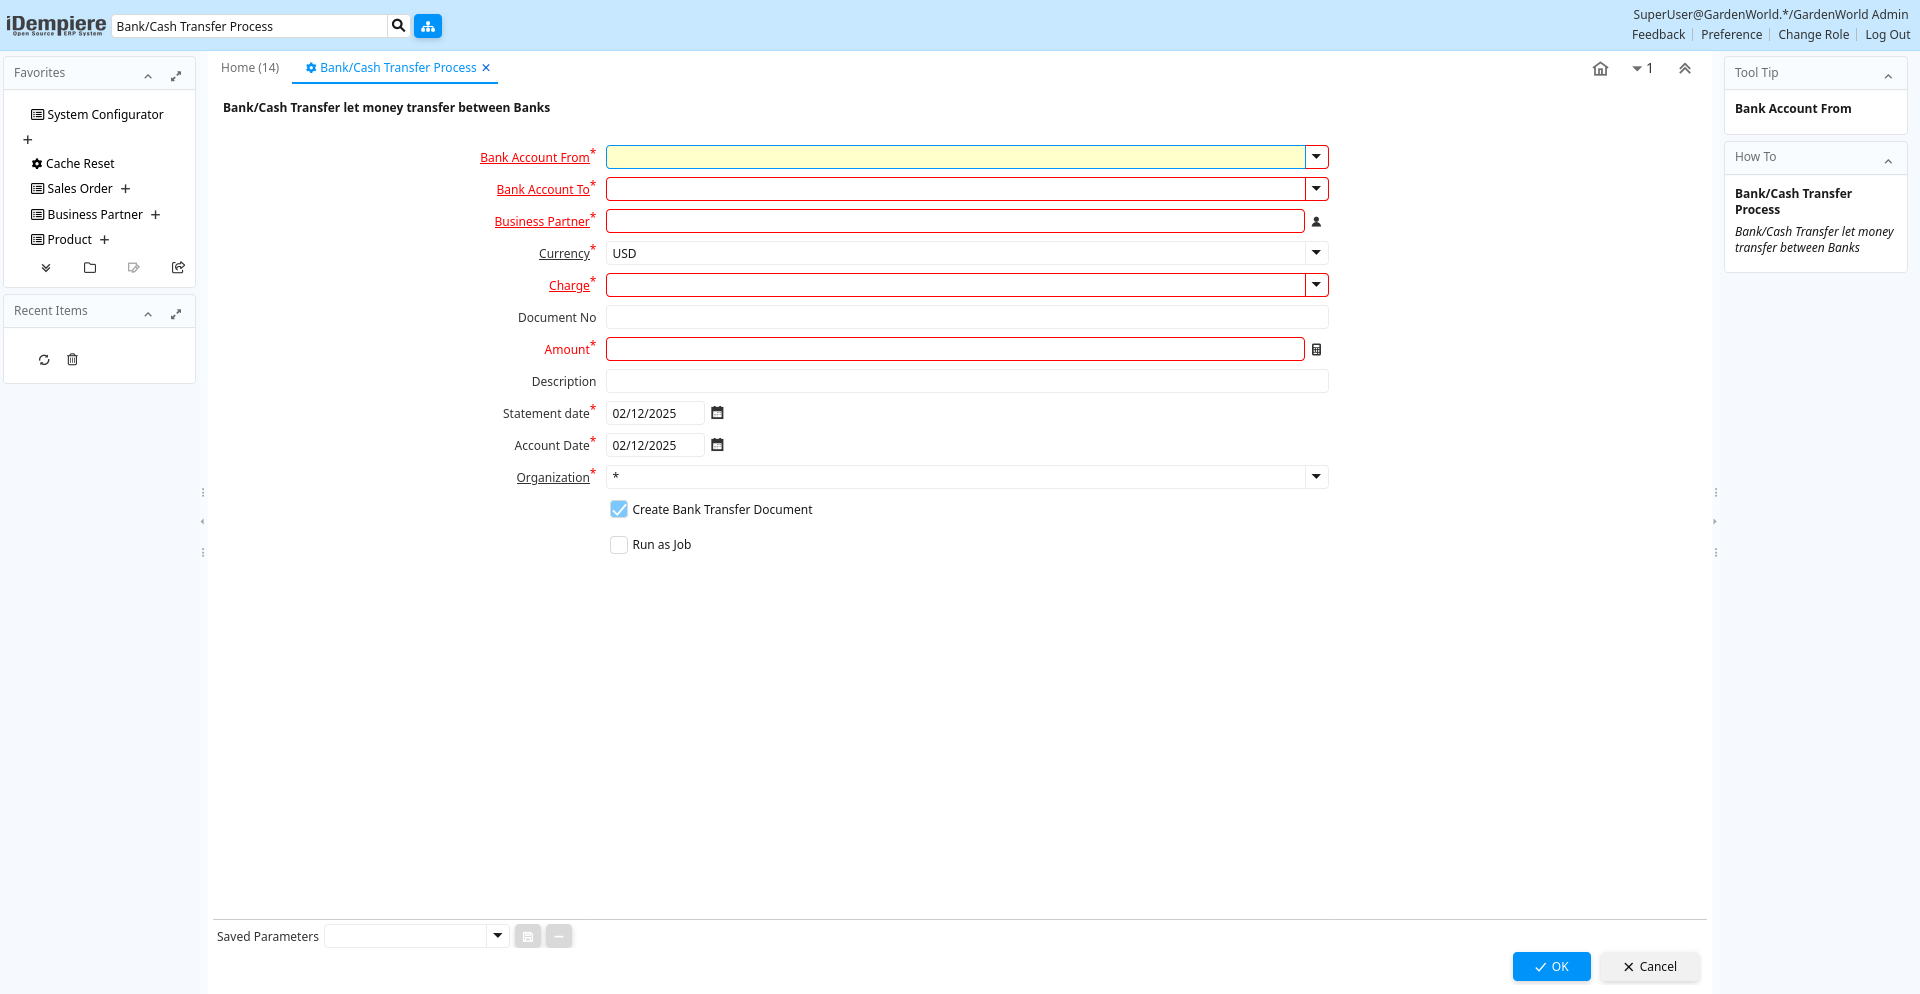The image size is (1920, 994).
Task: Open the Currency dropdown arrow
Action: (x=1316, y=253)
